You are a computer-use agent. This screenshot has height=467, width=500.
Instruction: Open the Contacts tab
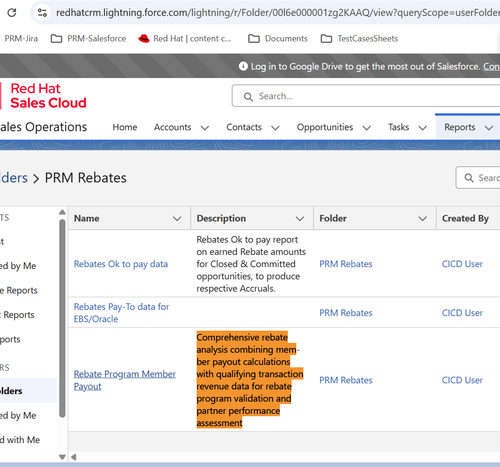point(244,127)
